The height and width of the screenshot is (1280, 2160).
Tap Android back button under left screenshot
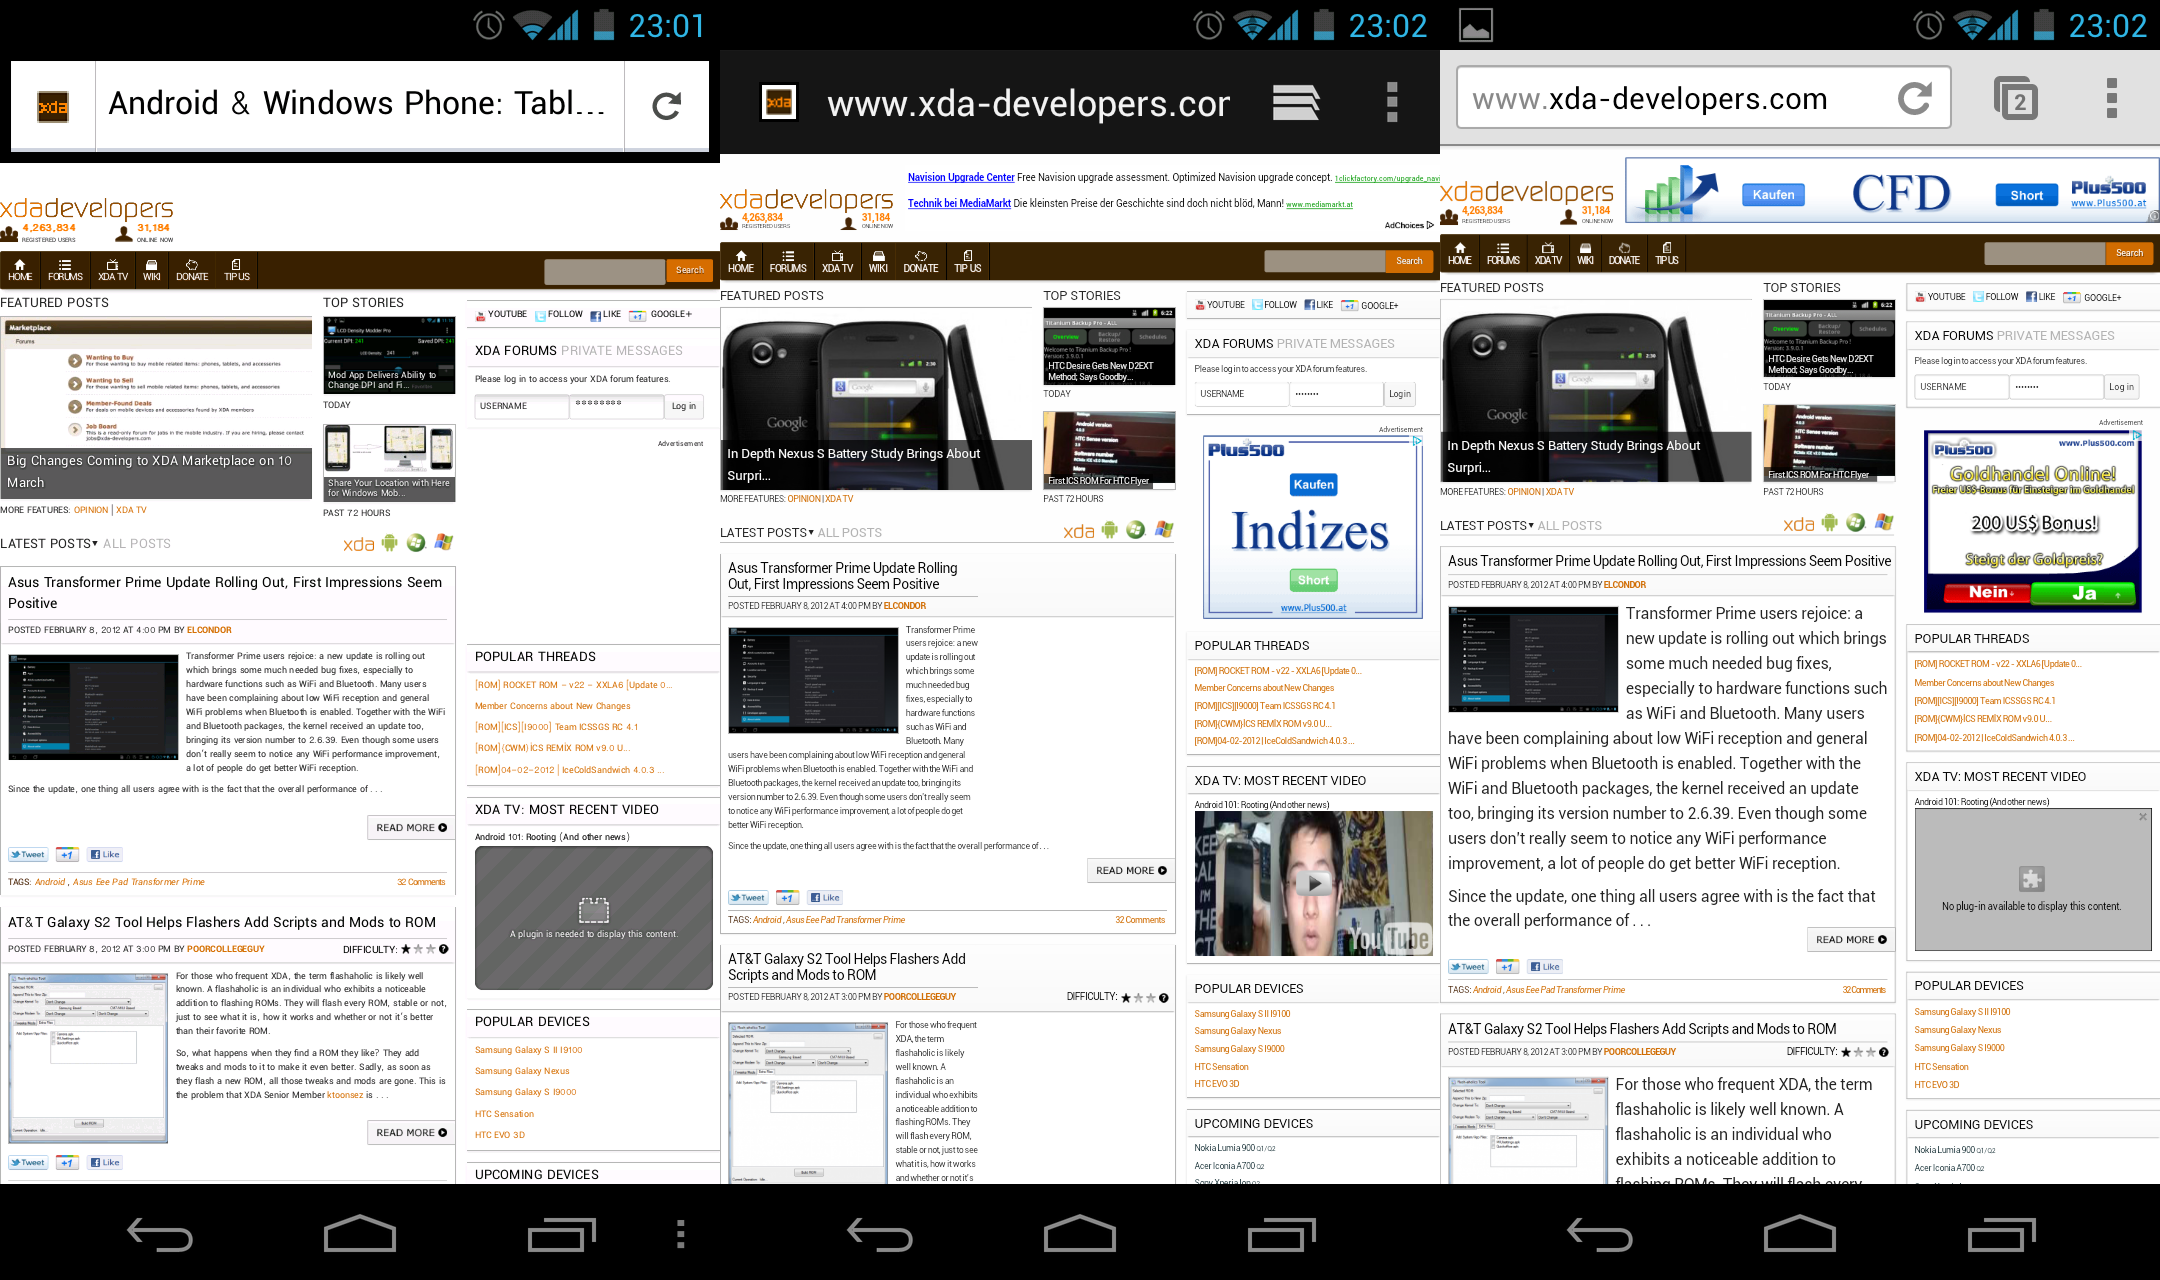point(160,1234)
